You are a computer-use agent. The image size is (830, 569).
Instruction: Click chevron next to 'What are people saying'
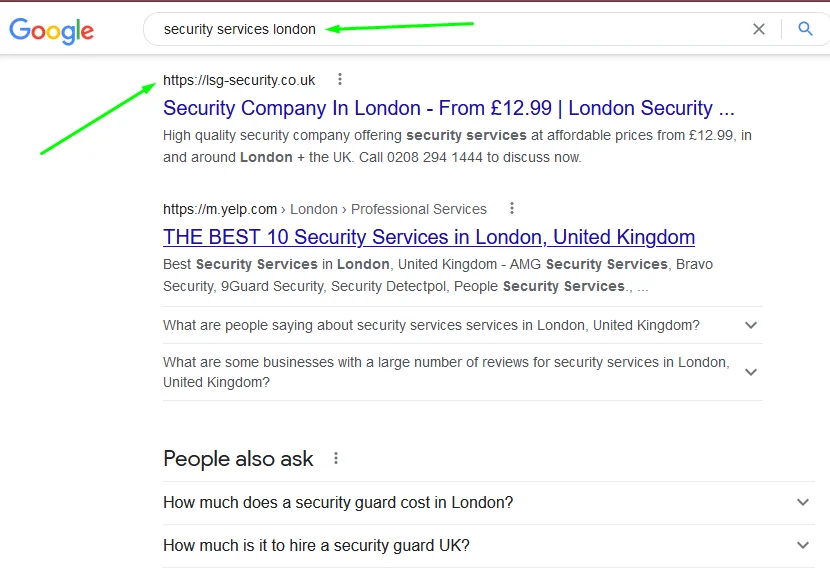[x=751, y=325]
